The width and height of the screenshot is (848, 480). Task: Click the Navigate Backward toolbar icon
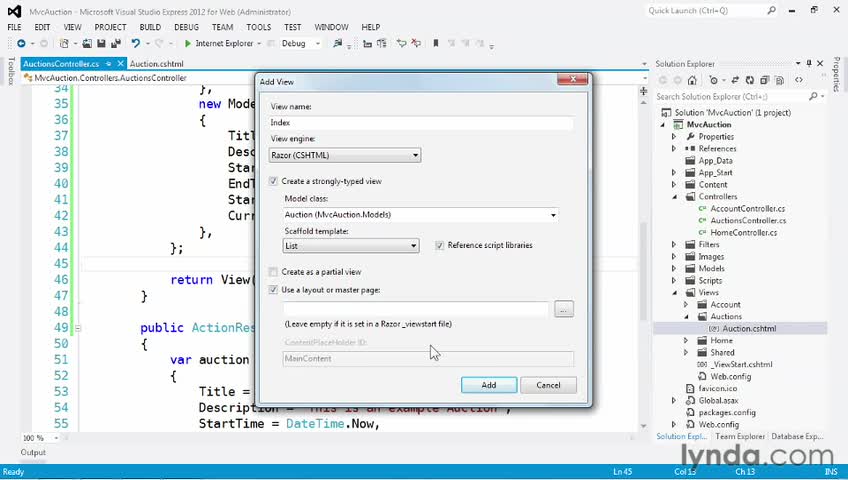pos(21,43)
